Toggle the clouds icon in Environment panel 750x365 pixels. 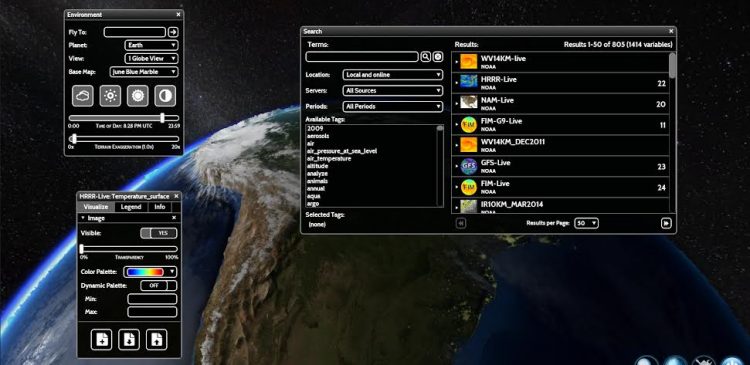pos(83,96)
